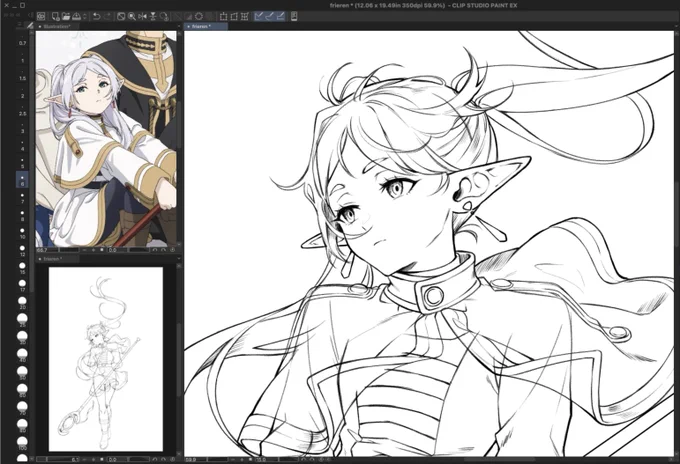Zoom out using reference window minus icon
The height and width of the screenshot is (464, 680).
pyautogui.click(x=85, y=250)
